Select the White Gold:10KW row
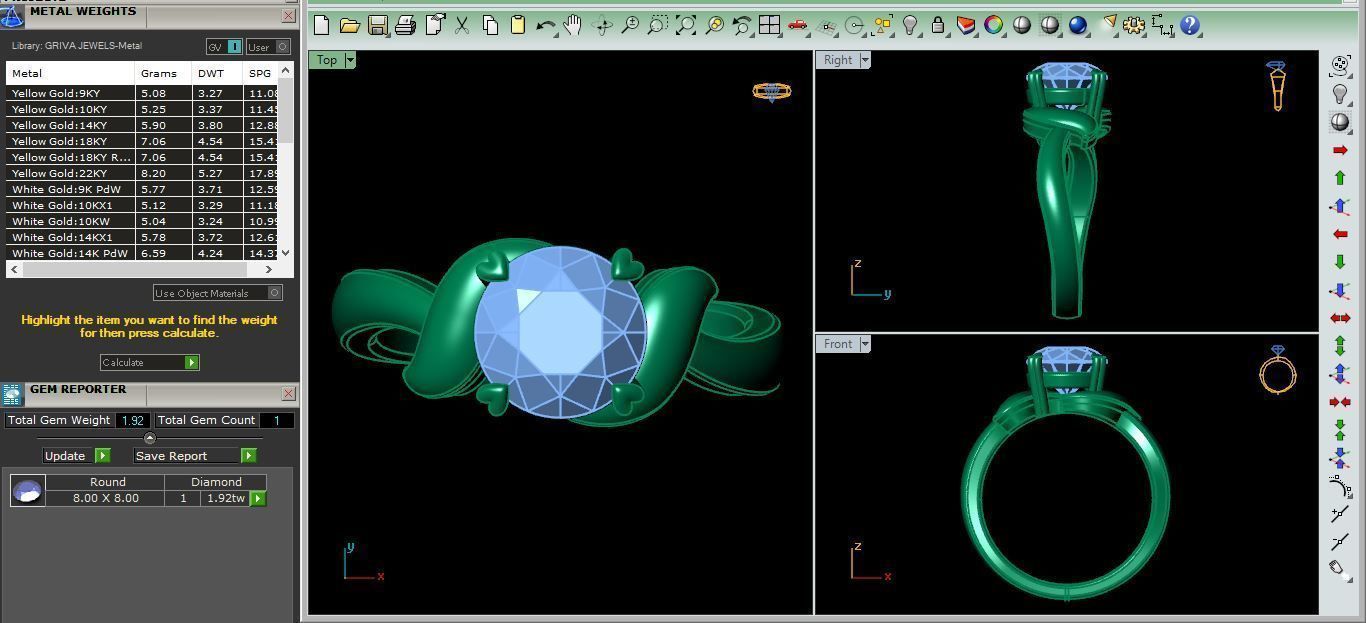1366x623 pixels. pyautogui.click(x=143, y=221)
